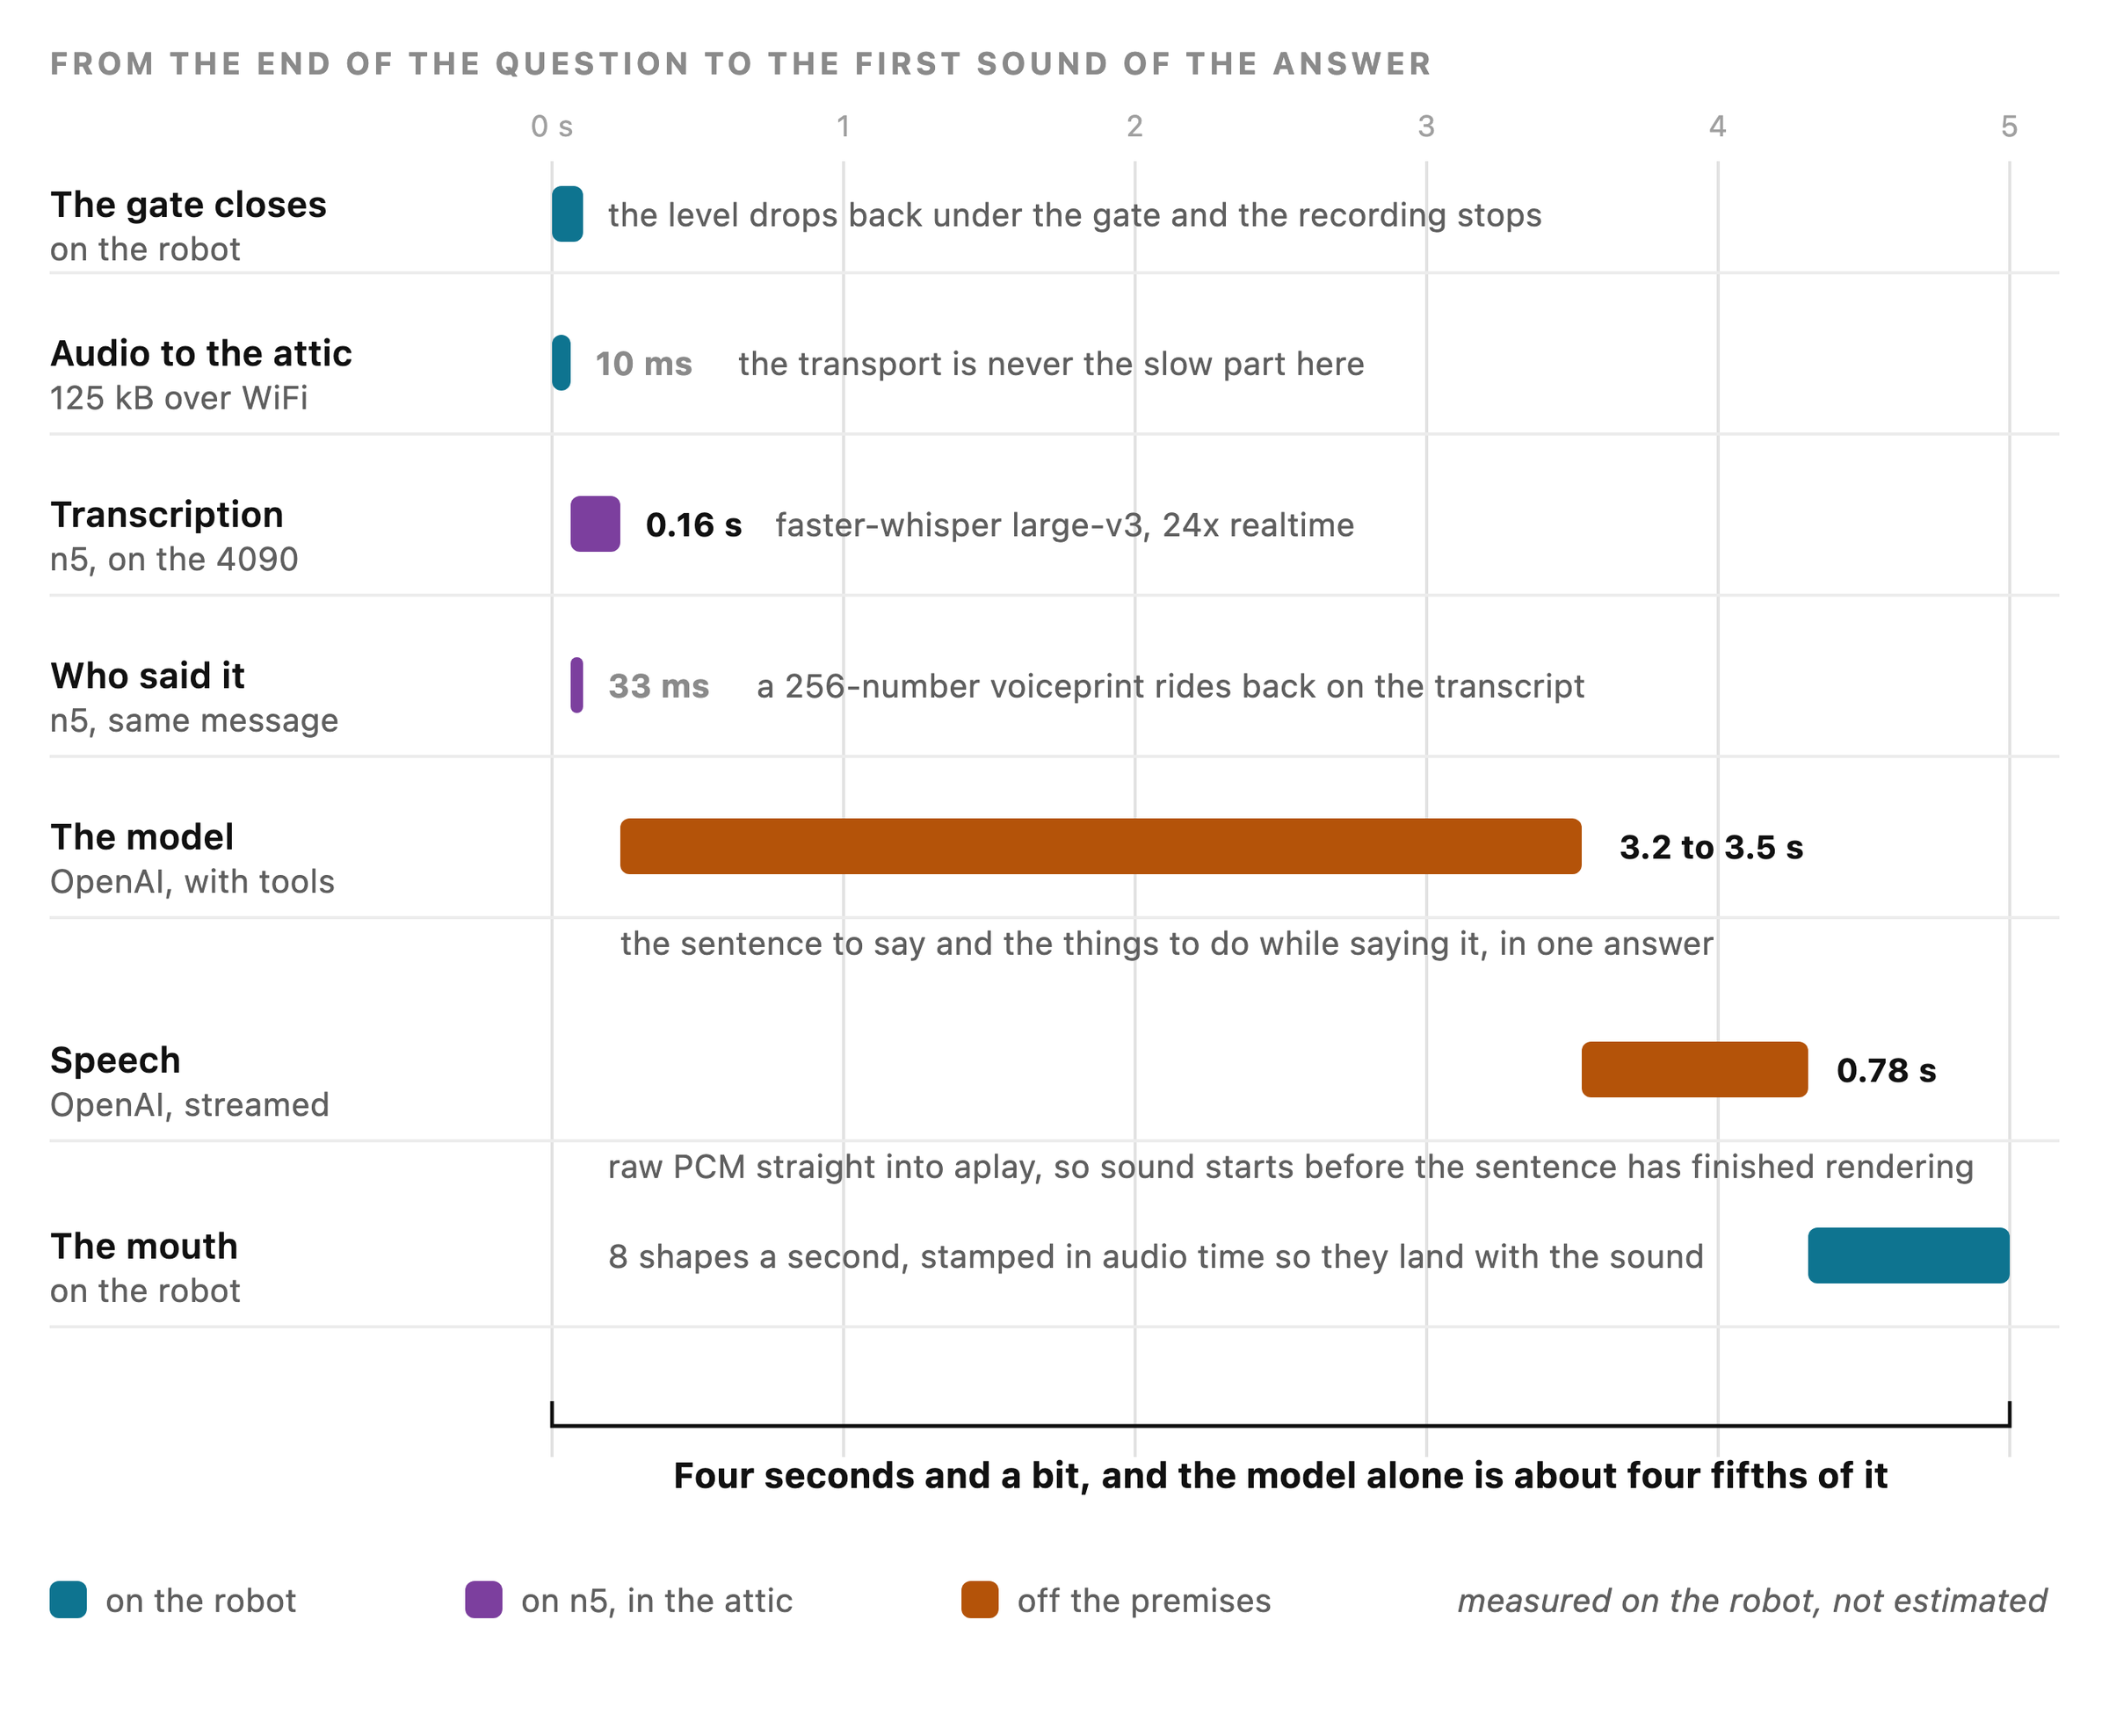Click 'The model' row heading

coord(142,837)
